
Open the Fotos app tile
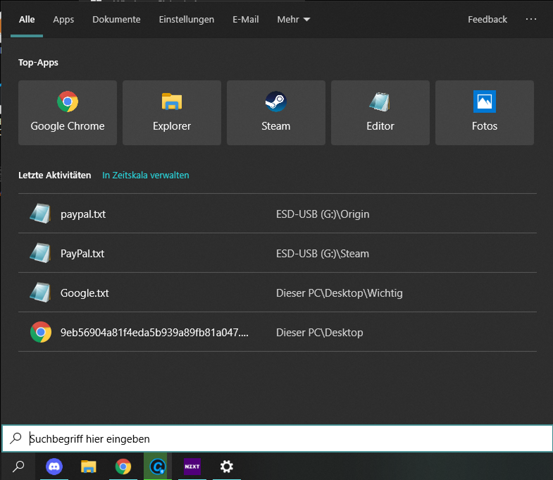click(x=485, y=113)
